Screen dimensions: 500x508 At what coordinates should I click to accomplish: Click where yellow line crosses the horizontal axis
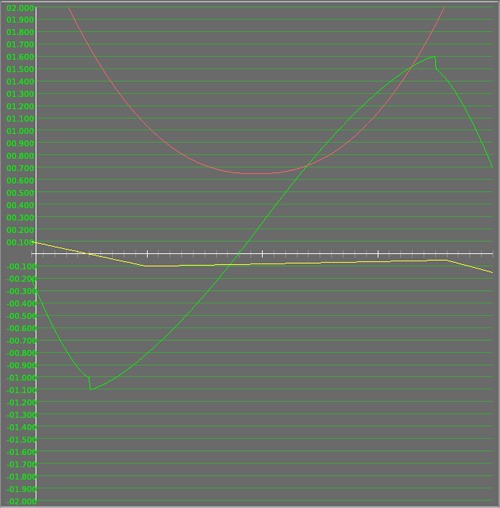89,254
